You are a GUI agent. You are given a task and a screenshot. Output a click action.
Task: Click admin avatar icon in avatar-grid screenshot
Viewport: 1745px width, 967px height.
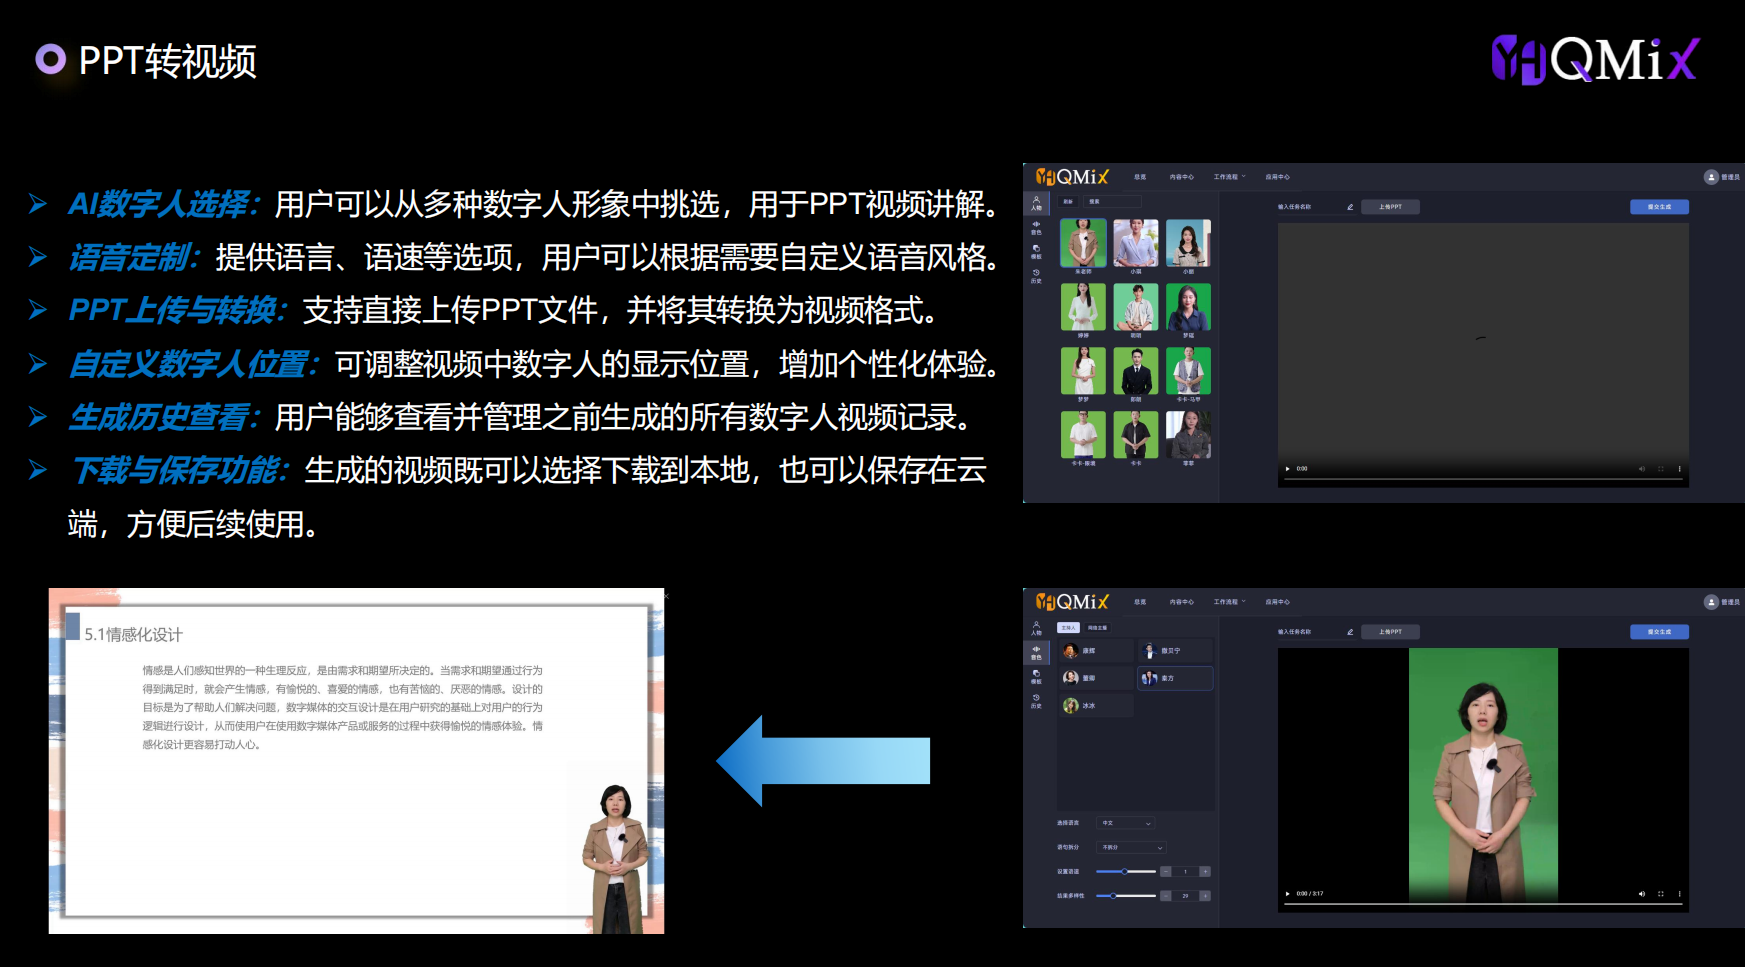[1711, 177]
